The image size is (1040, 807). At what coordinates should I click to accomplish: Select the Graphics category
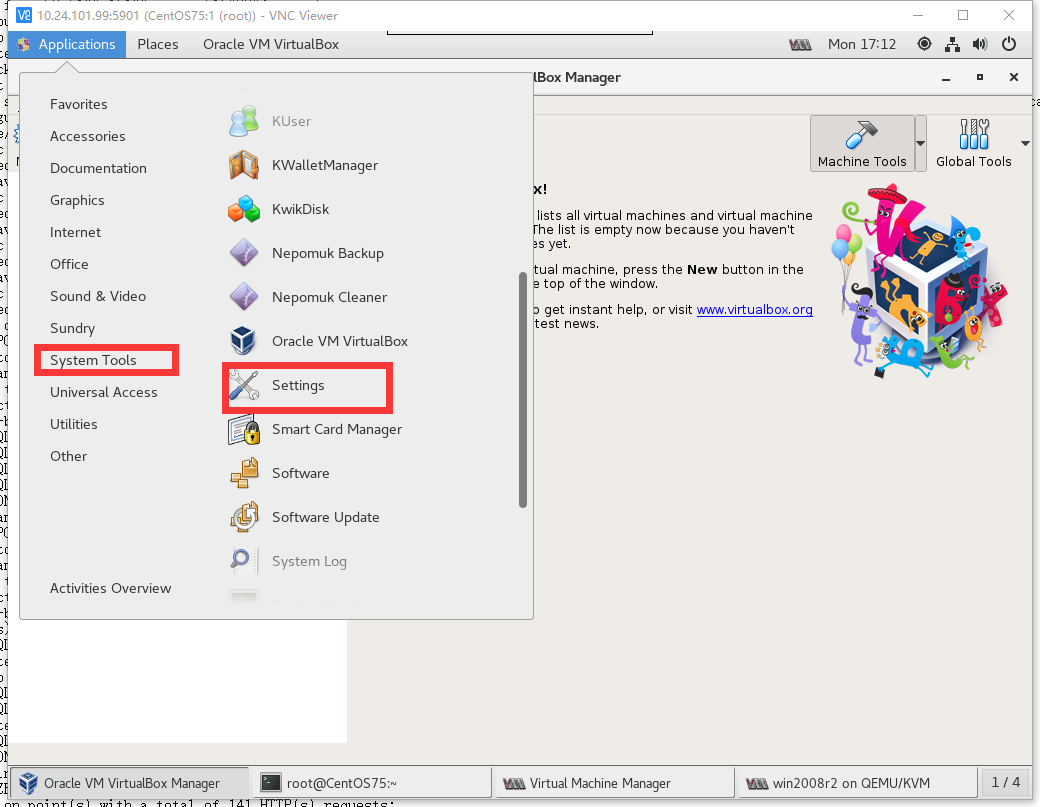click(77, 200)
